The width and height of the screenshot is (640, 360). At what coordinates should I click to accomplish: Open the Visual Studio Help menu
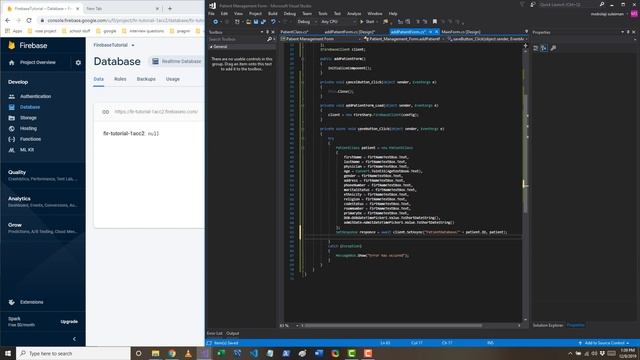[x=393, y=13]
